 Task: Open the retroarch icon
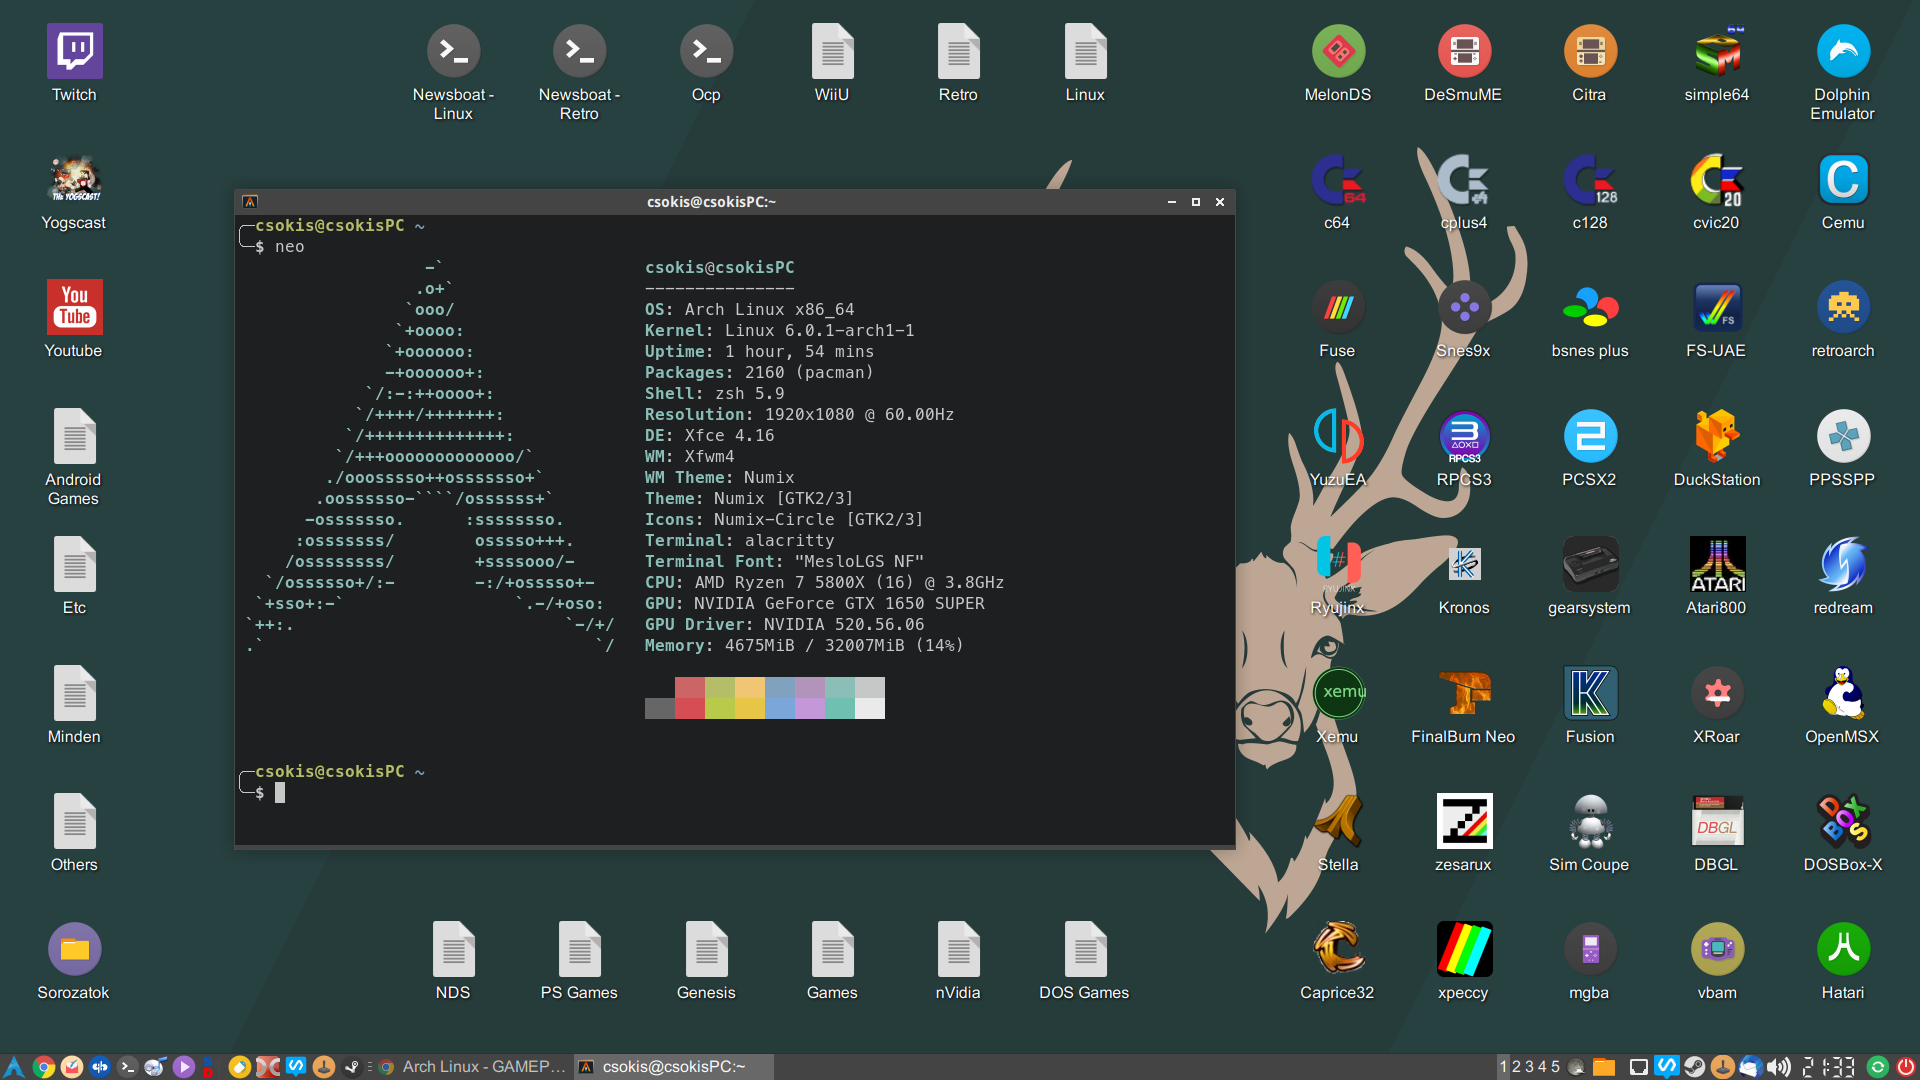(x=1843, y=308)
